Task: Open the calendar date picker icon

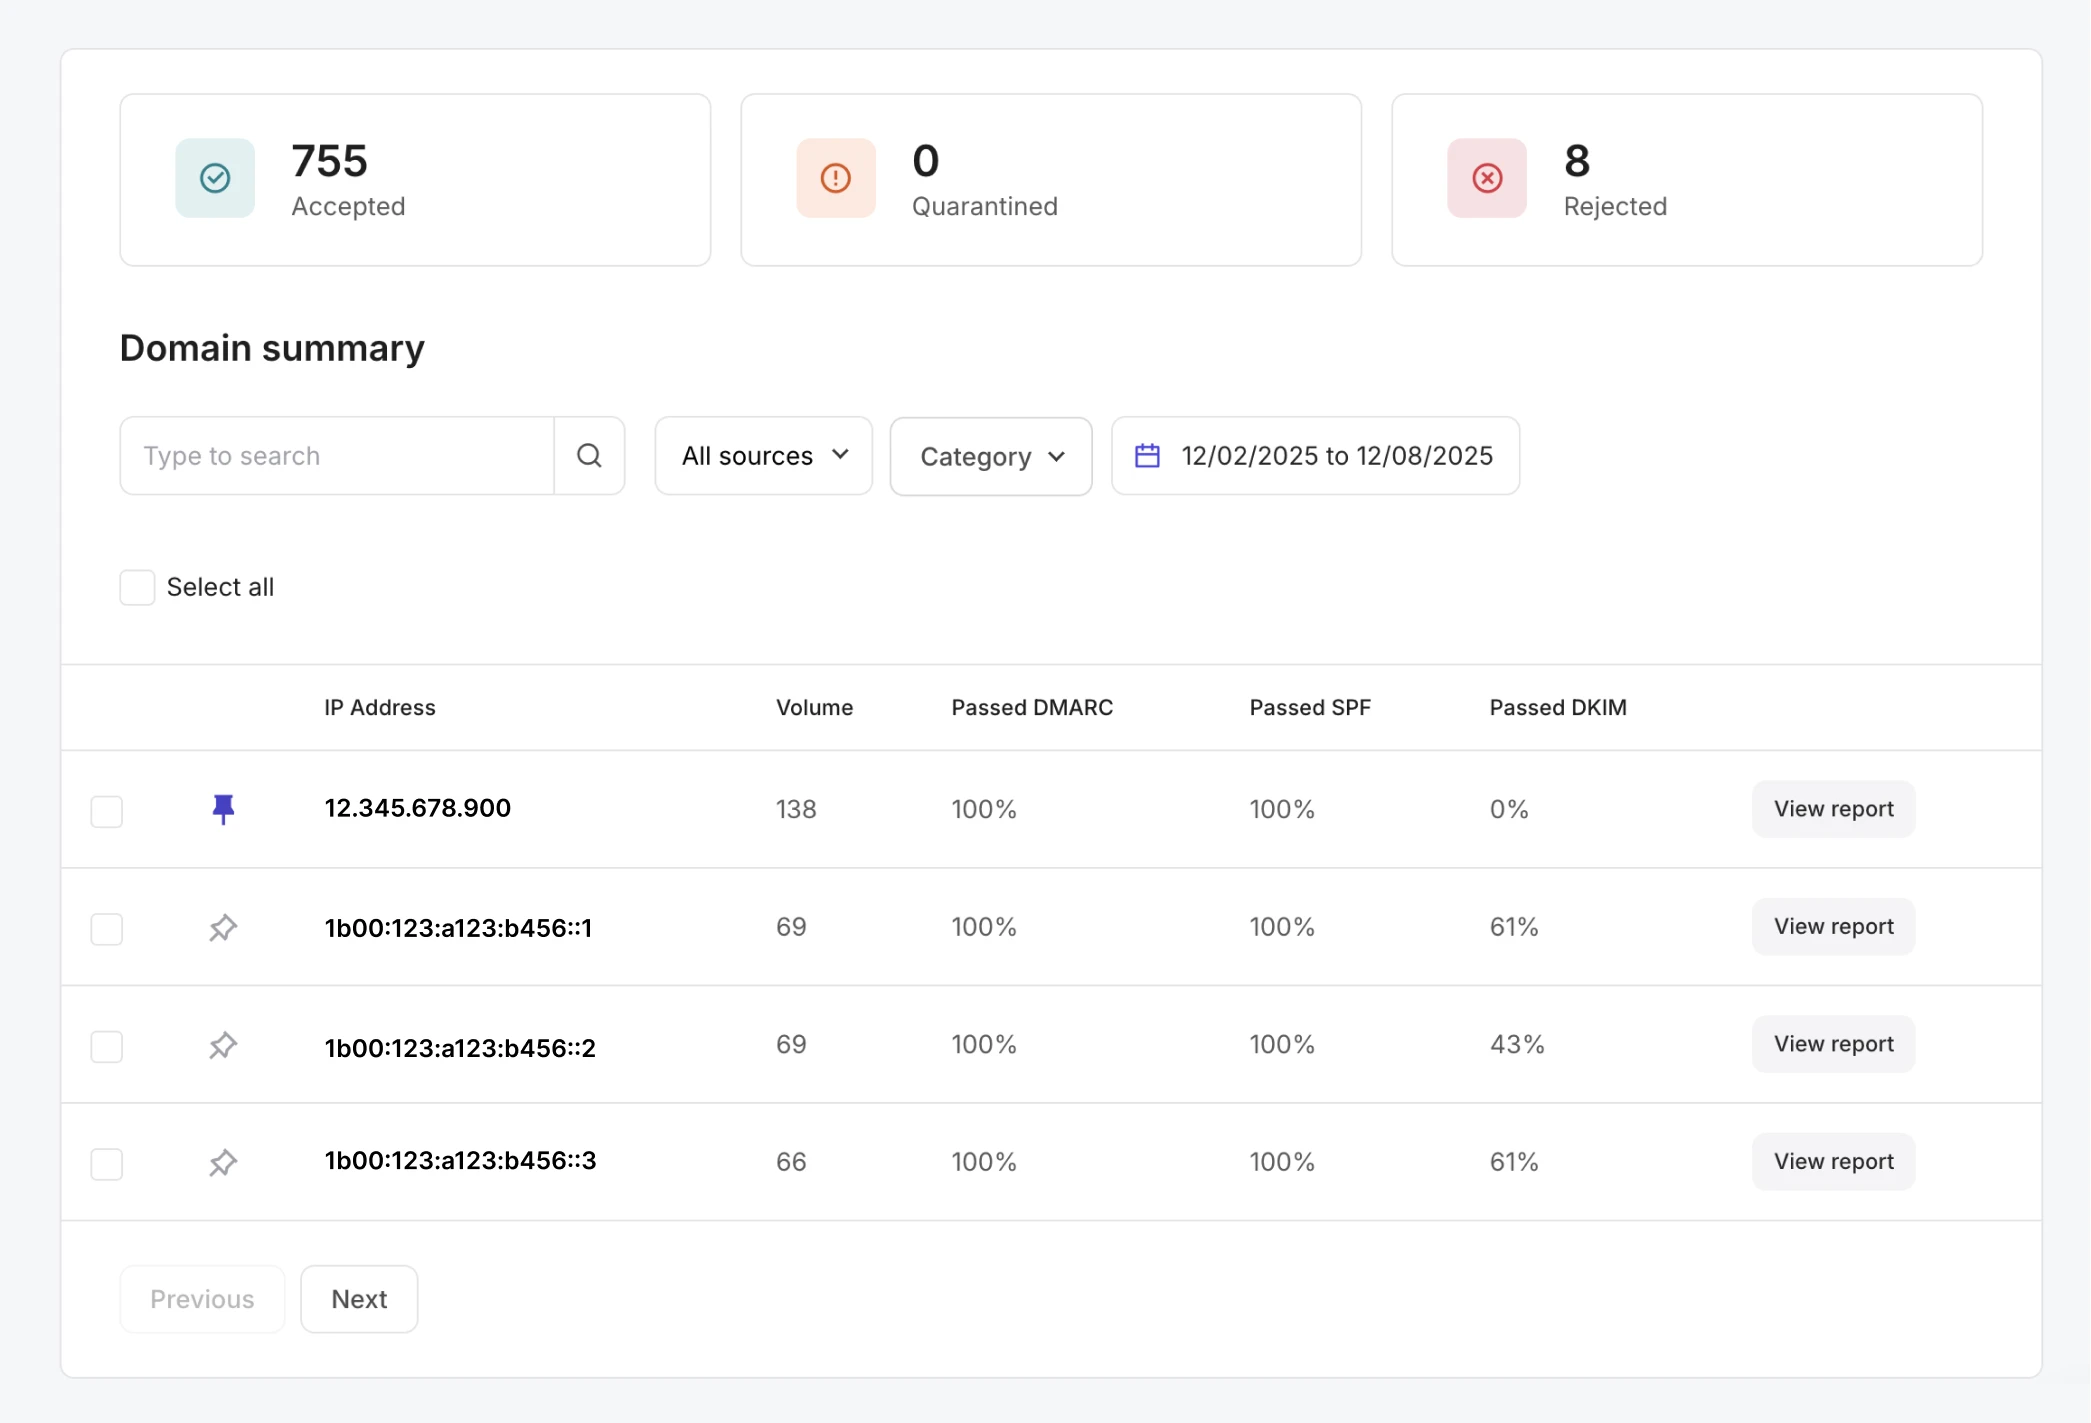Action: pos(1147,455)
